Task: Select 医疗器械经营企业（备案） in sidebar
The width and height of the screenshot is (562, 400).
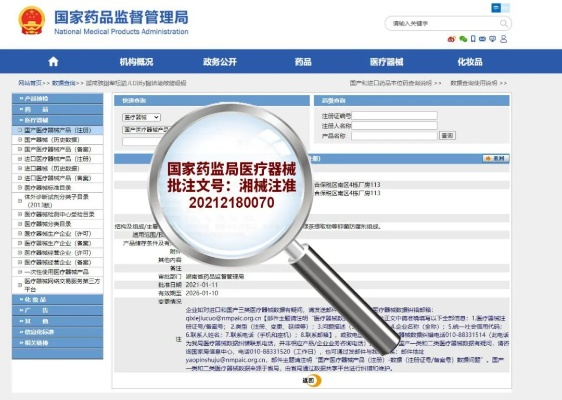Action: click(57, 262)
